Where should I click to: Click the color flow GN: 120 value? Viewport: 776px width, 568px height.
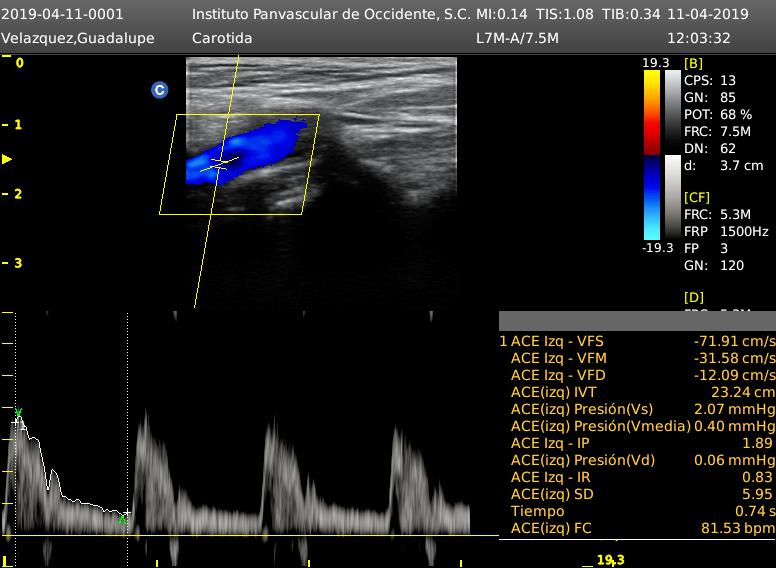point(714,265)
